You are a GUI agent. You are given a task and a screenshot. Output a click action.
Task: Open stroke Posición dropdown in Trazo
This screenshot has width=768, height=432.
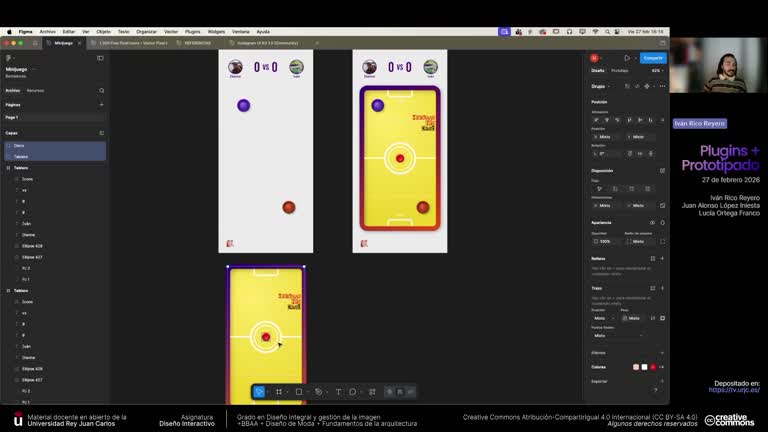603,318
